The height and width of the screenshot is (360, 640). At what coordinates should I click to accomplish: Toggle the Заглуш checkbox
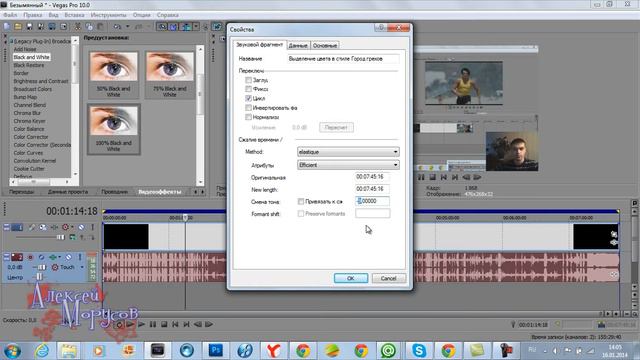coord(248,80)
